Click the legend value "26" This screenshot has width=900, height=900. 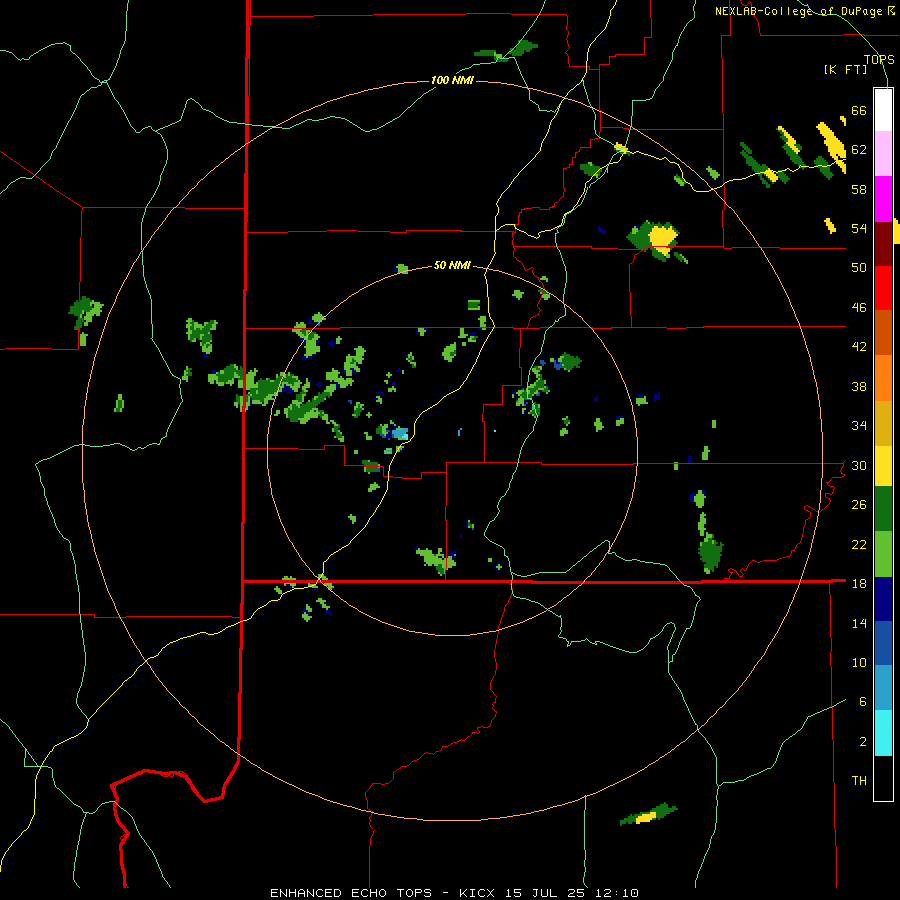859,505
